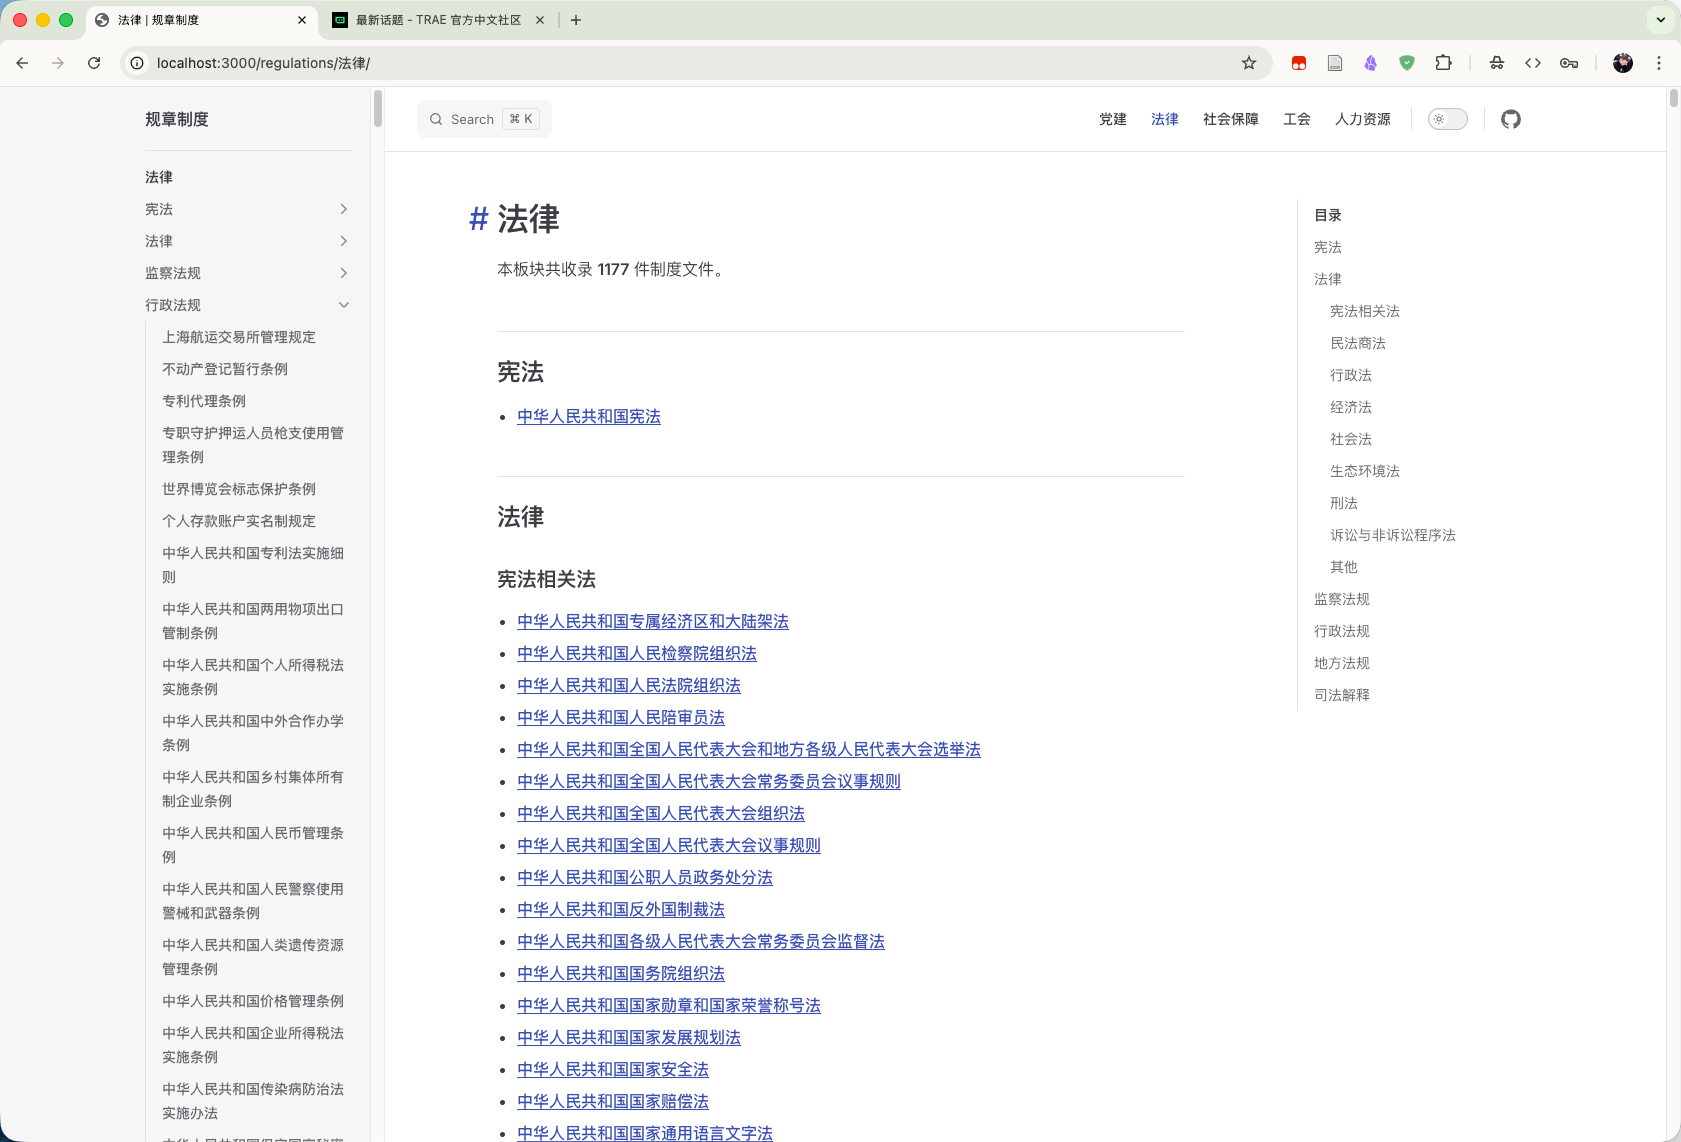
Task: Collapse the 行政法规 sidebar section
Action: 343,305
